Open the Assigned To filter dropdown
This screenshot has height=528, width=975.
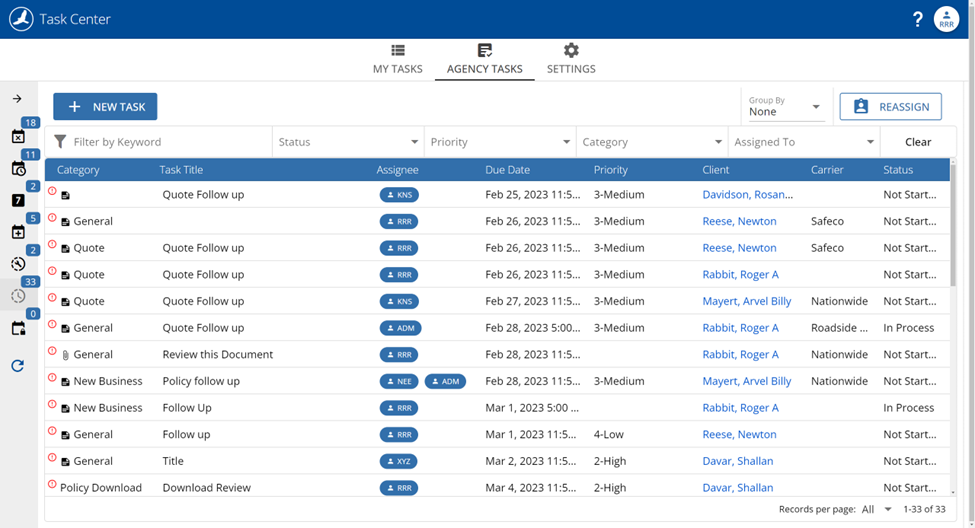coord(804,142)
